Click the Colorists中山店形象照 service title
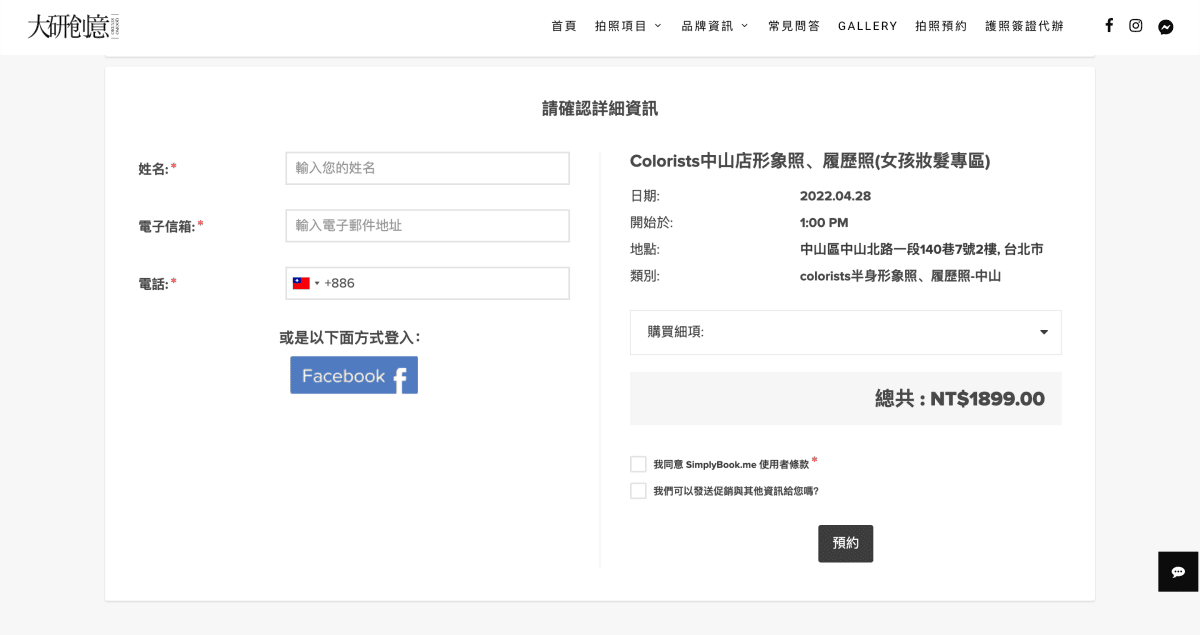 coord(810,161)
